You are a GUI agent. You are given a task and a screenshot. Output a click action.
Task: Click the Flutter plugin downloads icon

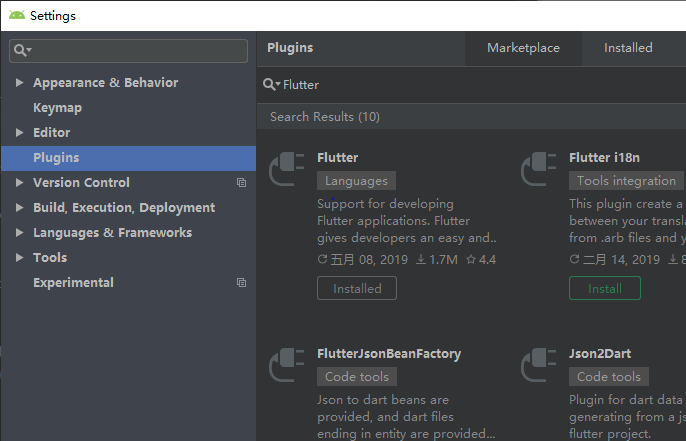(420, 259)
